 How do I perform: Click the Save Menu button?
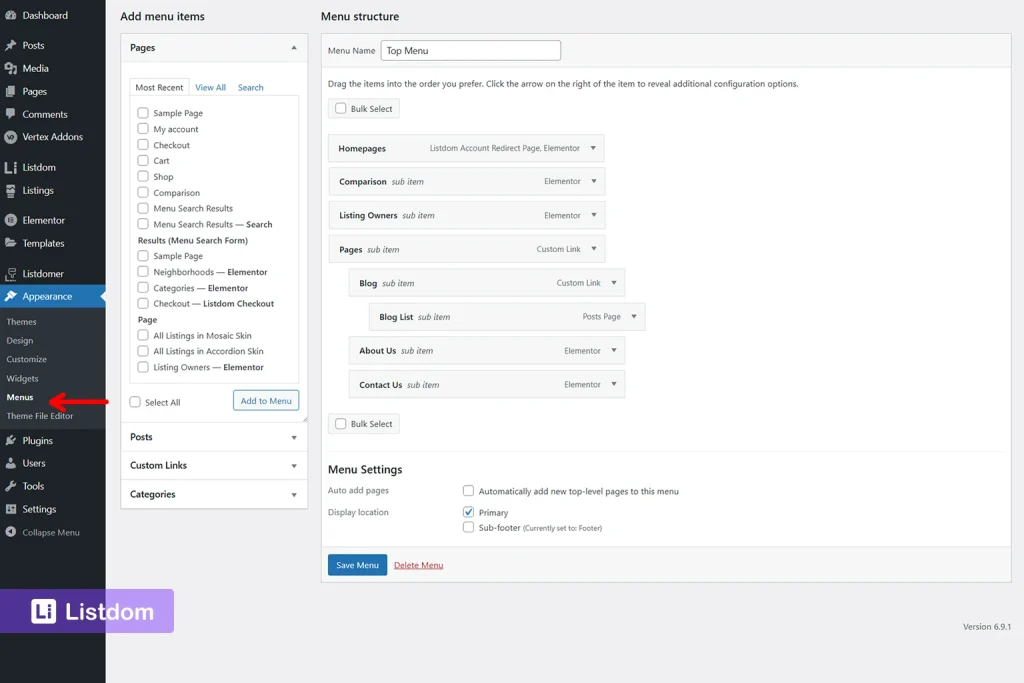point(357,564)
